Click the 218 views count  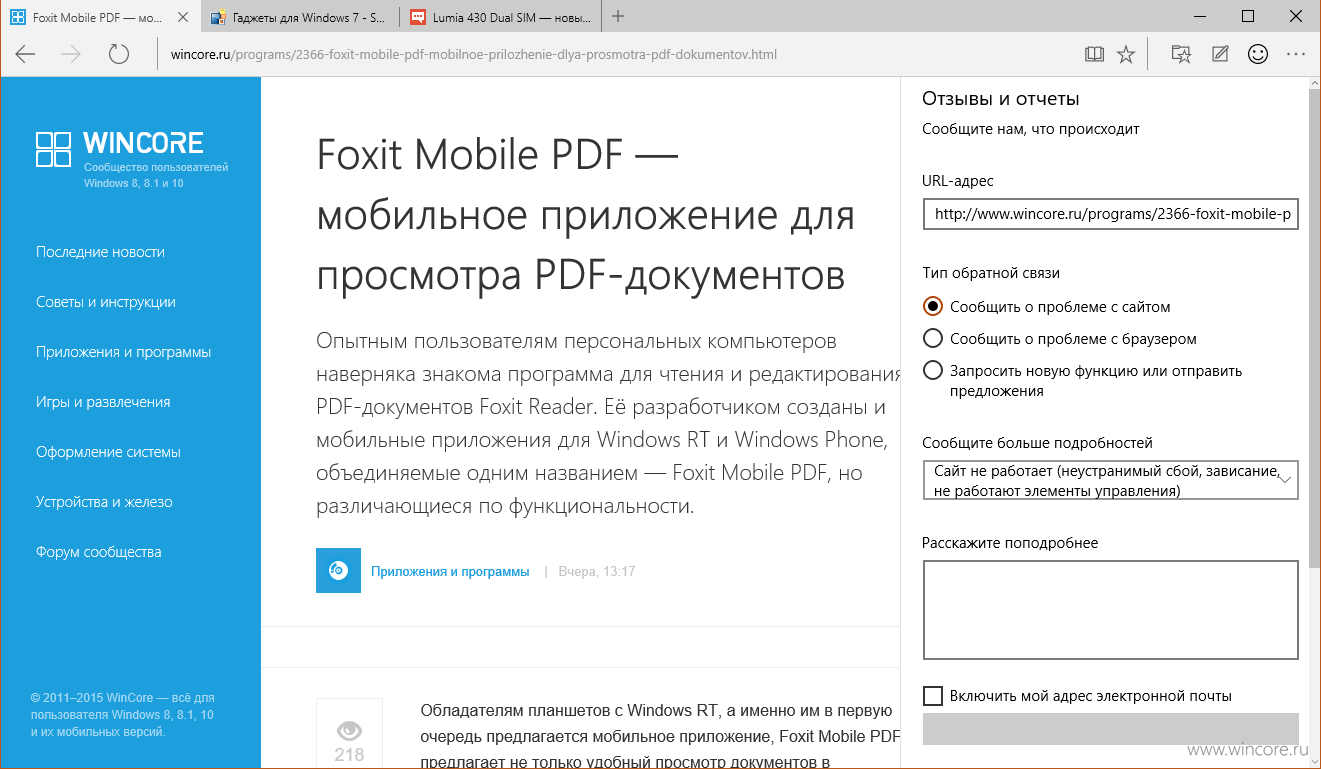pos(349,755)
